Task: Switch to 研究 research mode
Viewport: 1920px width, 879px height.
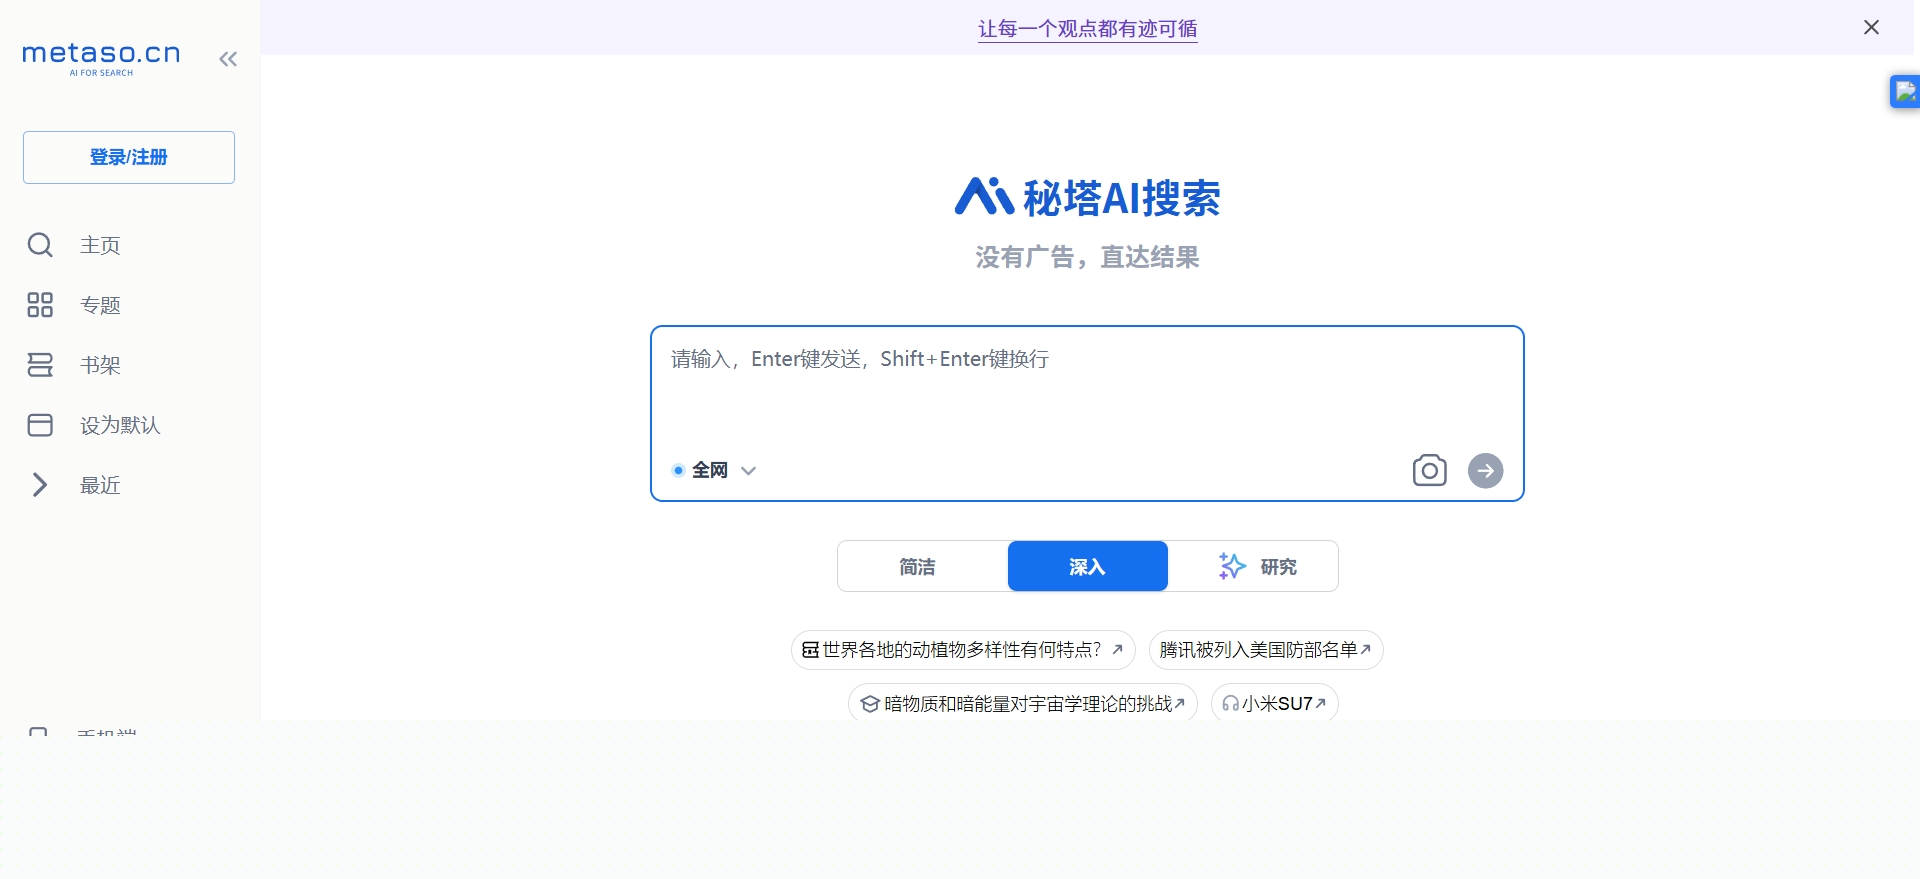Action: [x=1257, y=567]
